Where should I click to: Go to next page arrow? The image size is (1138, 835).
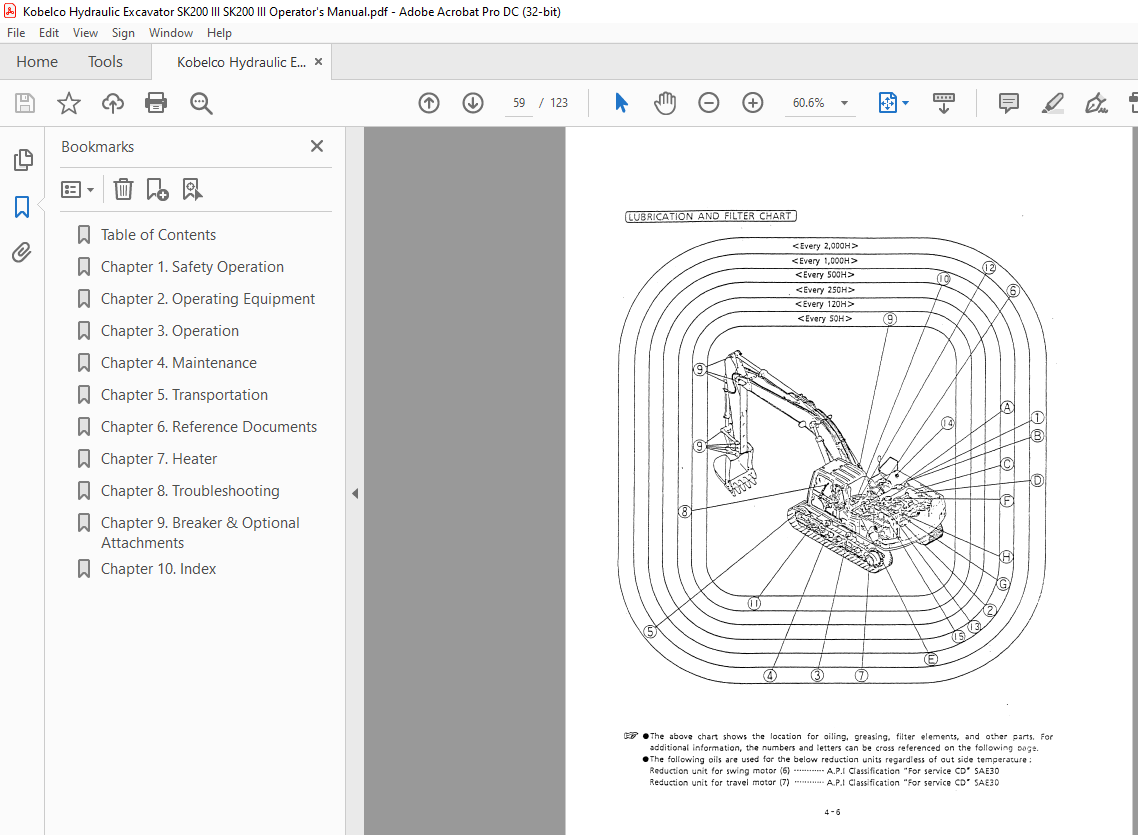coord(472,103)
